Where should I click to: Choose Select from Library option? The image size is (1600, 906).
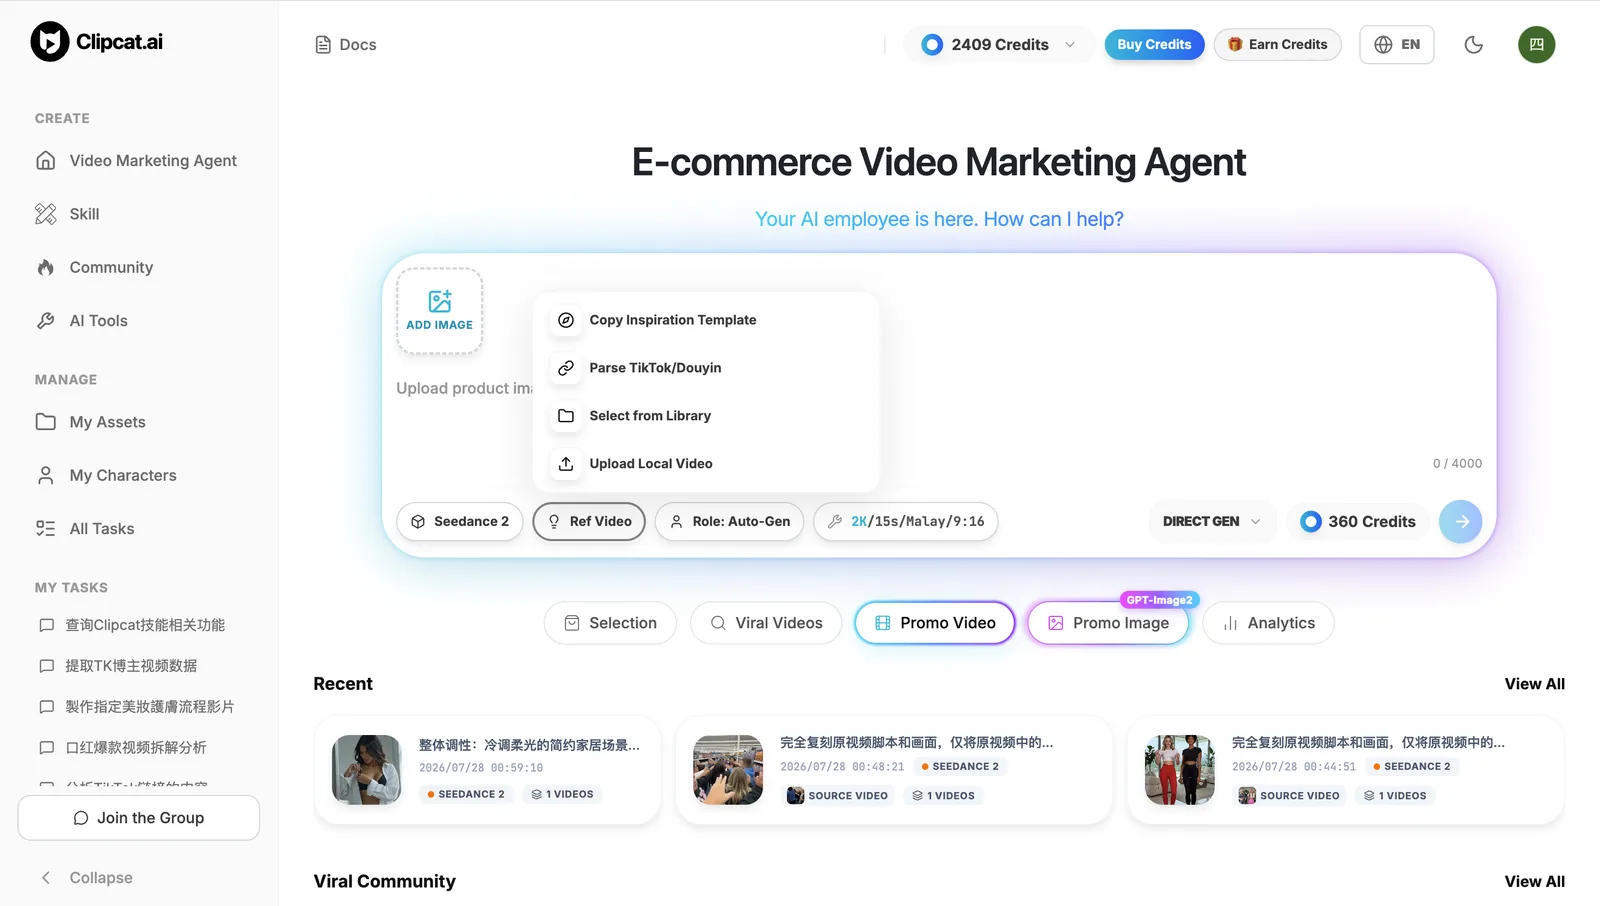[x=706, y=416]
